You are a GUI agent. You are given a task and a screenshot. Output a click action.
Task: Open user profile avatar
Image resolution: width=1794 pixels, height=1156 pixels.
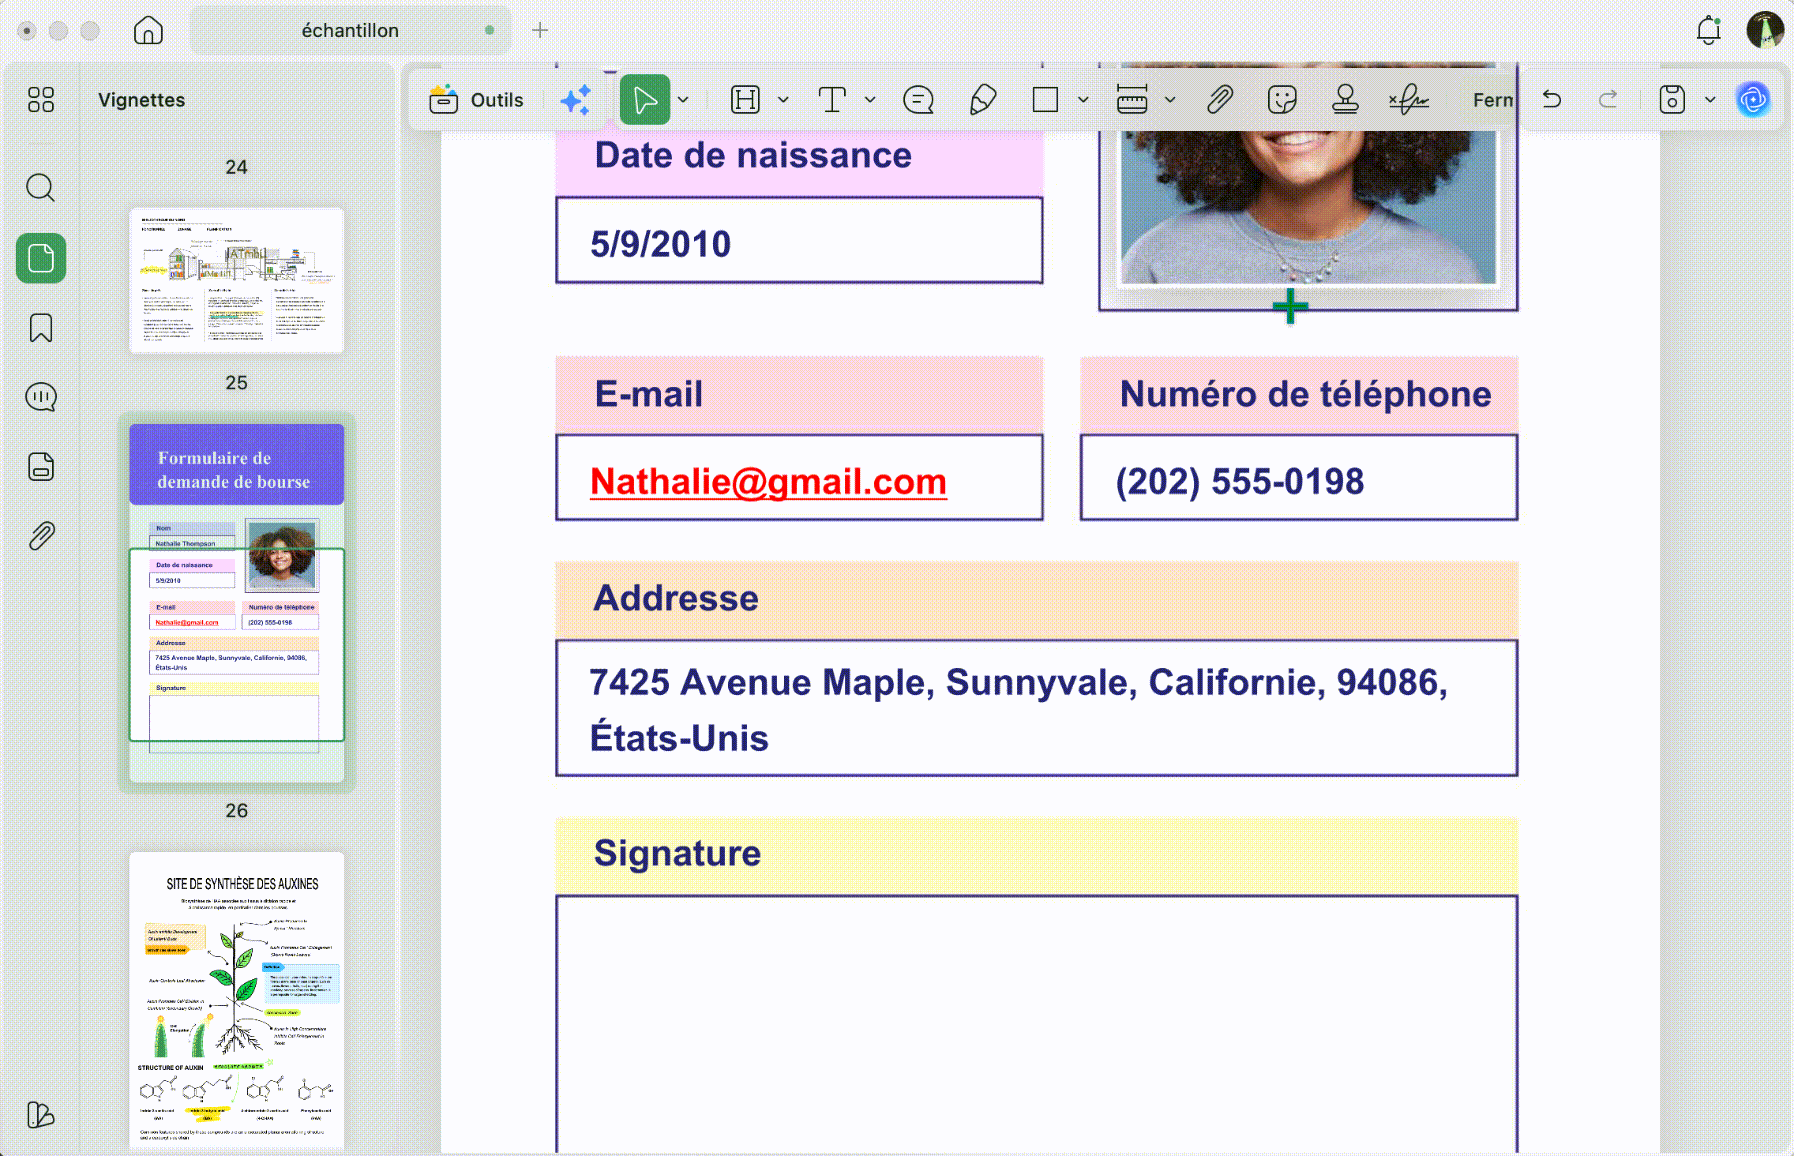point(1765,30)
